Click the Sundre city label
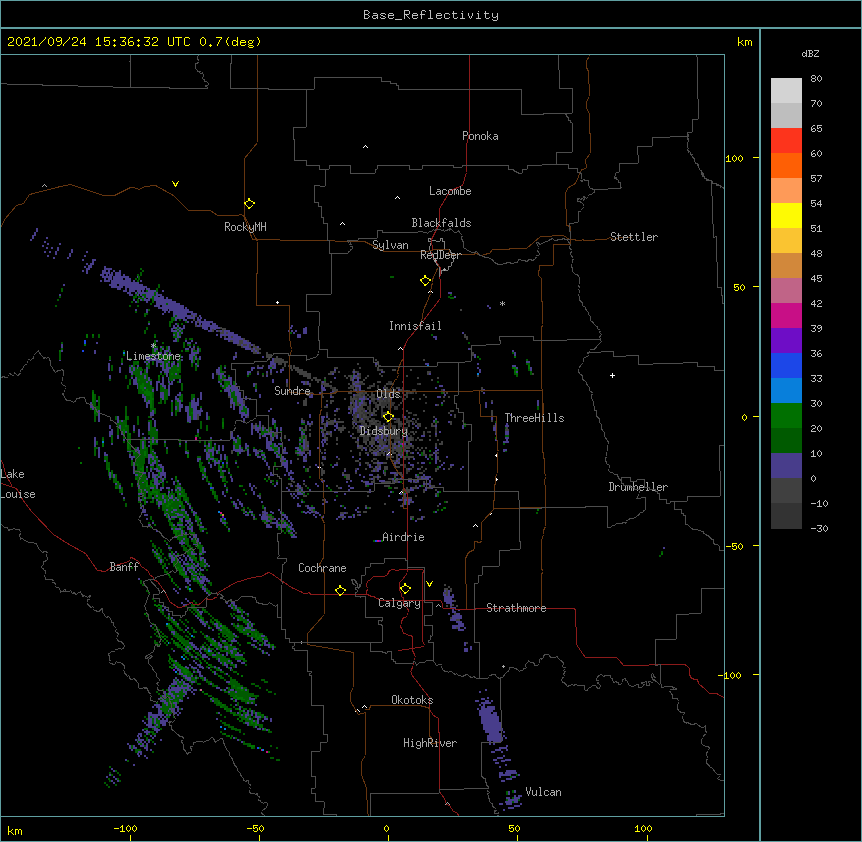 pos(292,391)
